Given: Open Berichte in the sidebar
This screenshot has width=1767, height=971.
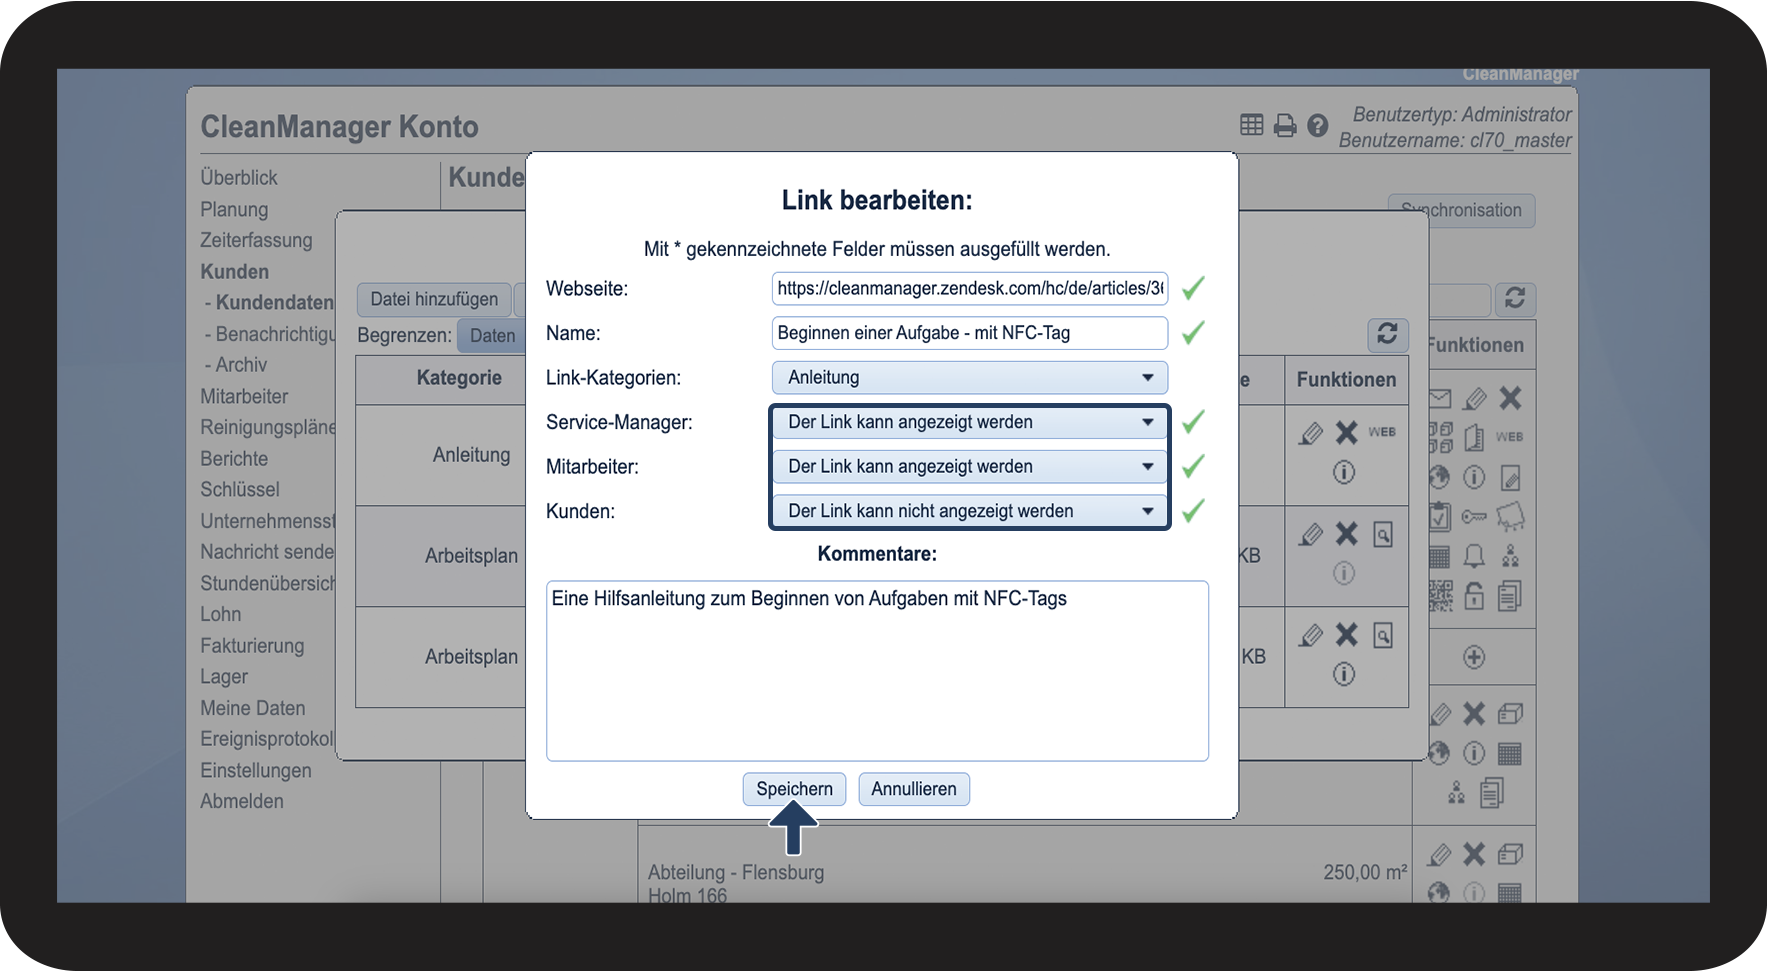Looking at the screenshot, I should [x=234, y=458].
